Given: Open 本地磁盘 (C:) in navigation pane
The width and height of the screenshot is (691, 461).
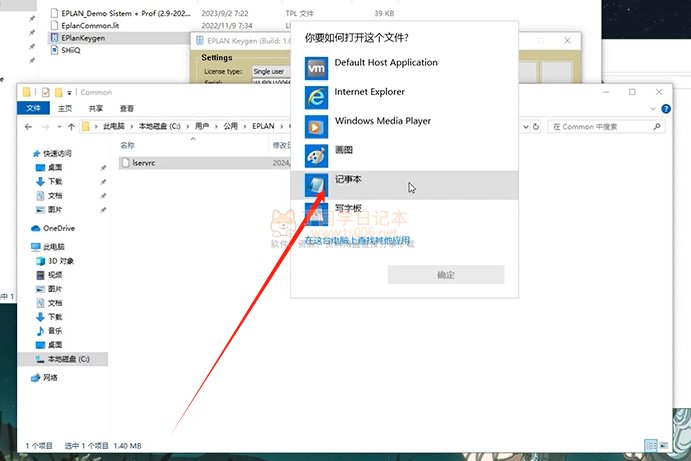Looking at the screenshot, I should point(69,358).
